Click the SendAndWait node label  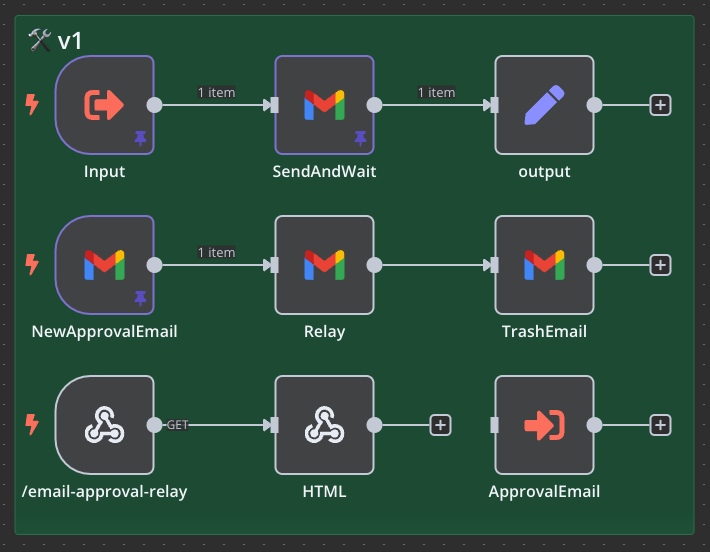tap(324, 172)
